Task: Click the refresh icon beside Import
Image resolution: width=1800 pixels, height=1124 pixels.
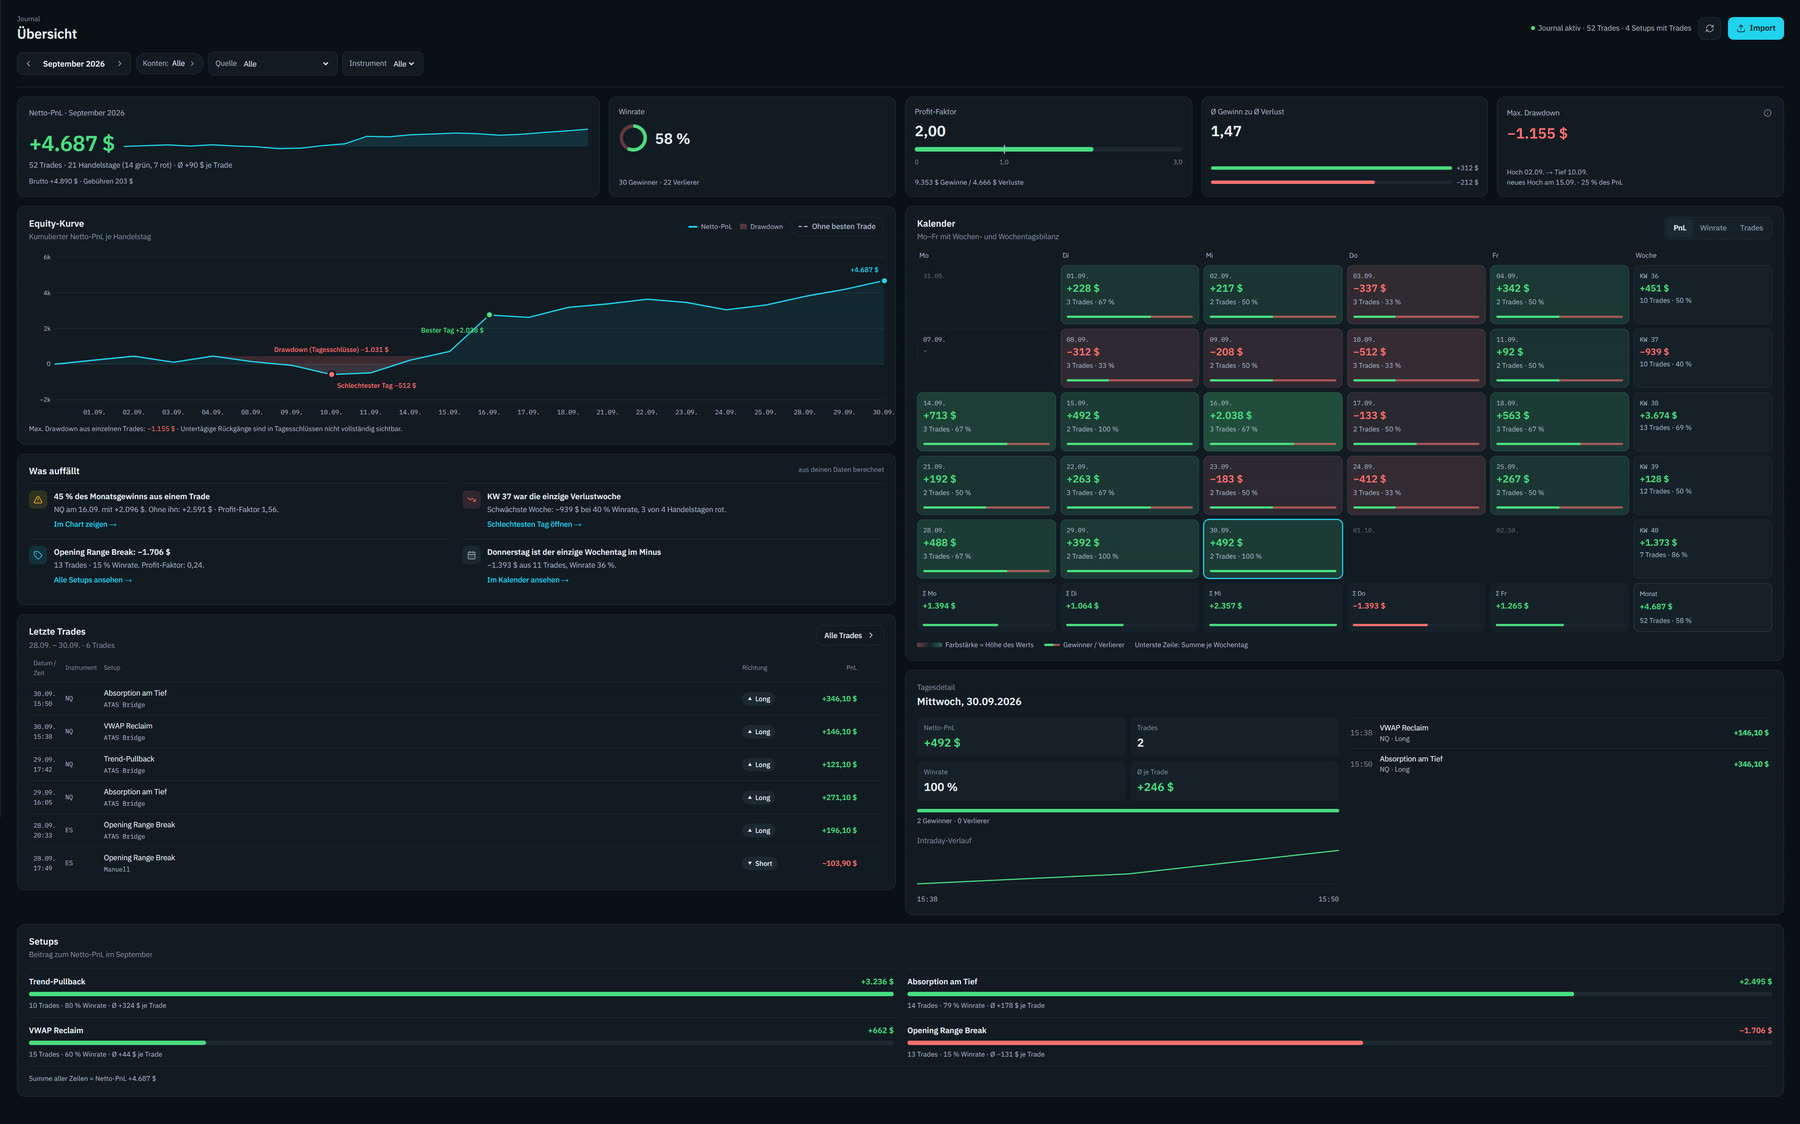Action: (1709, 28)
